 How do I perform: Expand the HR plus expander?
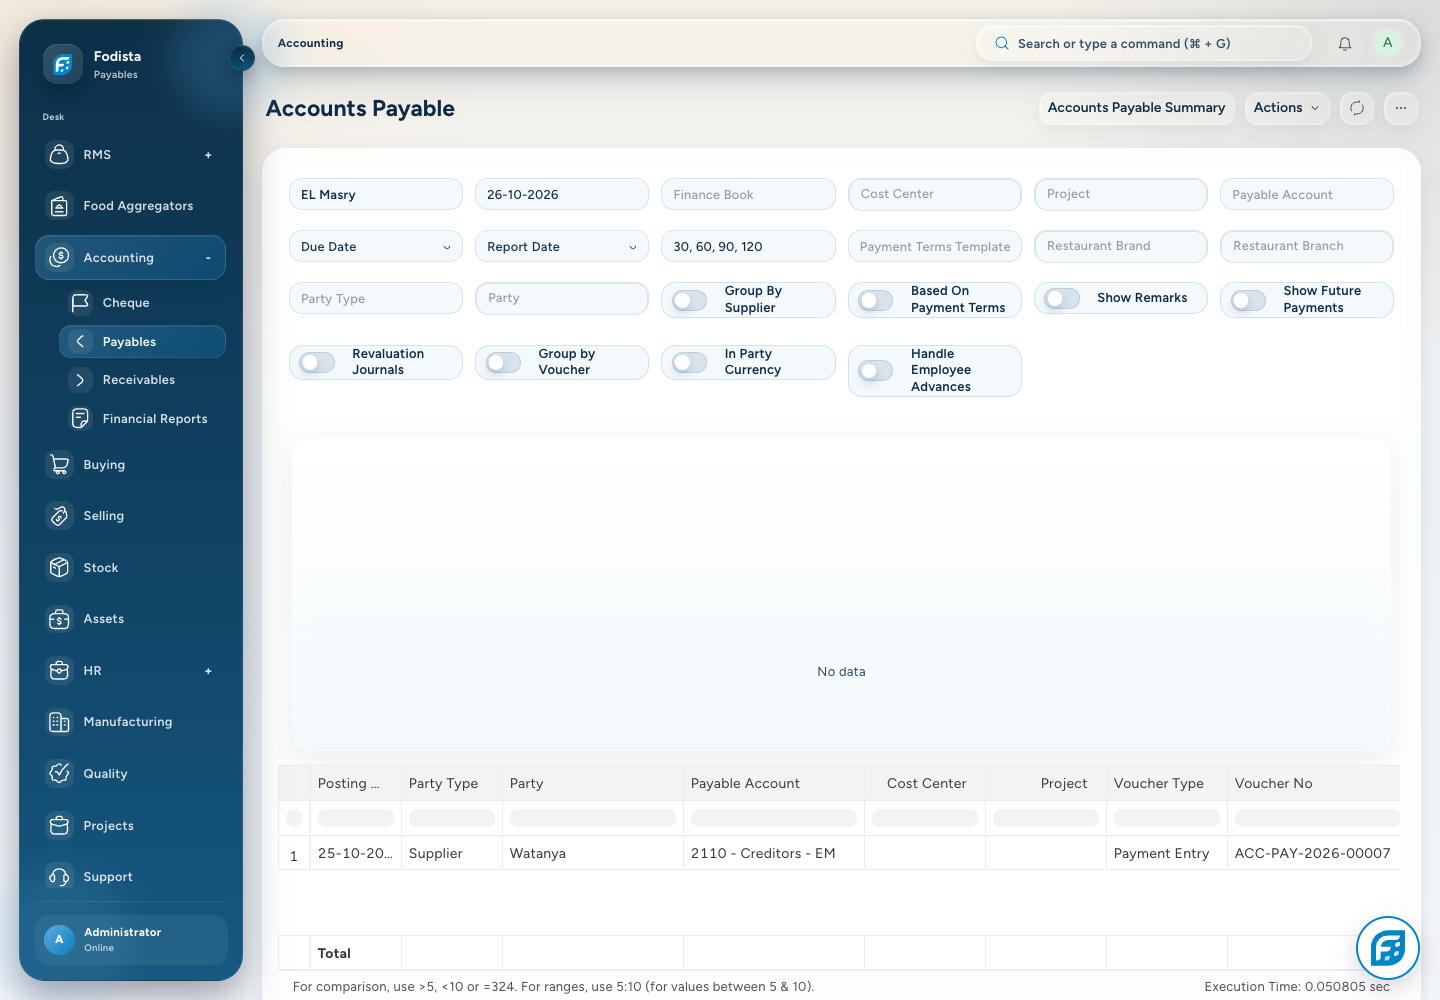[x=208, y=671]
